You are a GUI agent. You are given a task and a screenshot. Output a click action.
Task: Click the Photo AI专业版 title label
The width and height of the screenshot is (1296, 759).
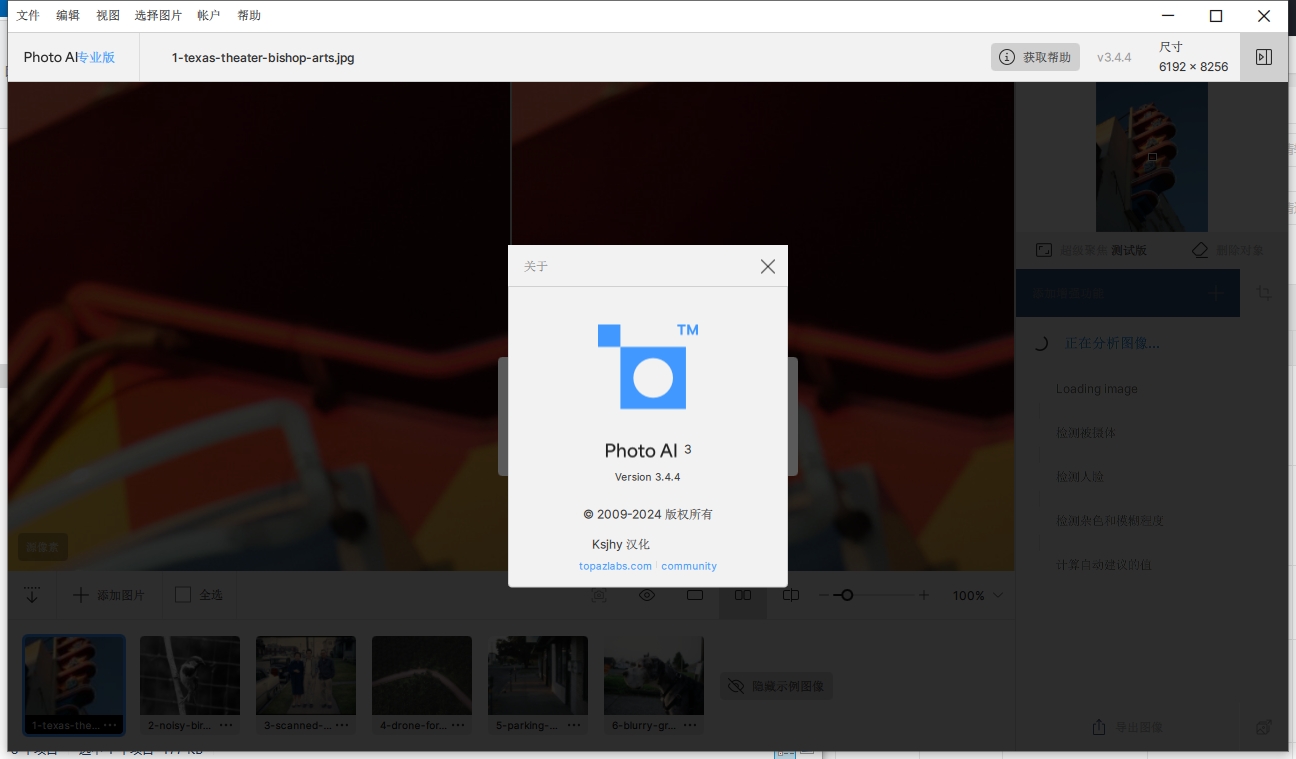[69, 57]
